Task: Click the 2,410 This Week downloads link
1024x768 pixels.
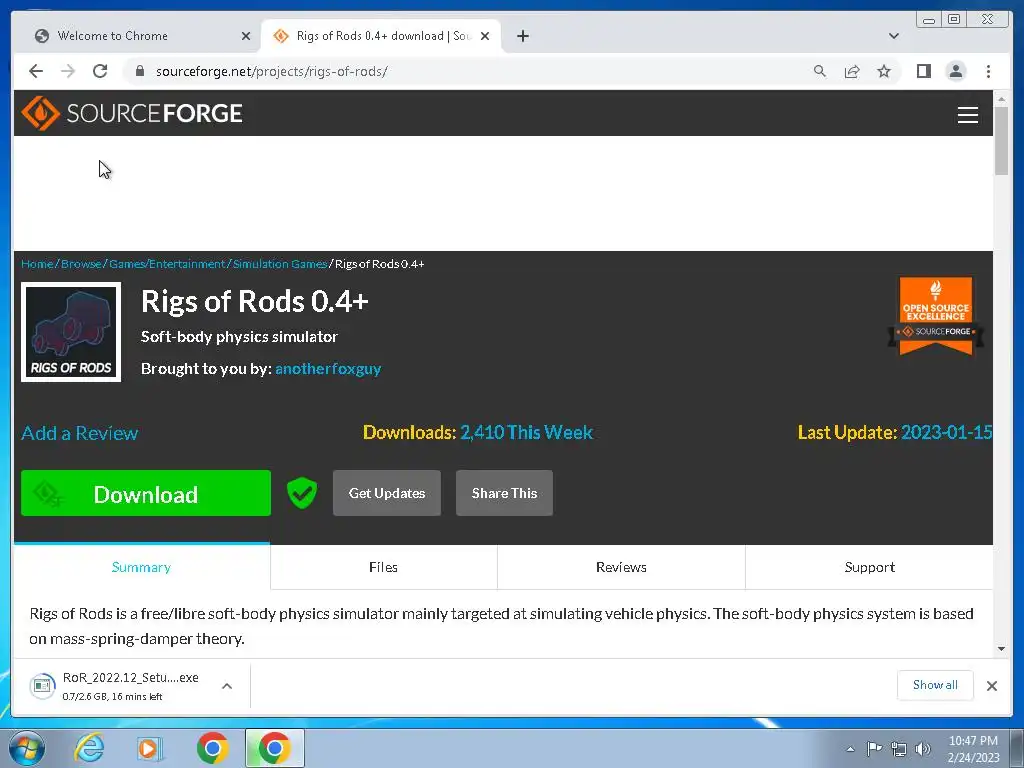Action: pos(526,432)
